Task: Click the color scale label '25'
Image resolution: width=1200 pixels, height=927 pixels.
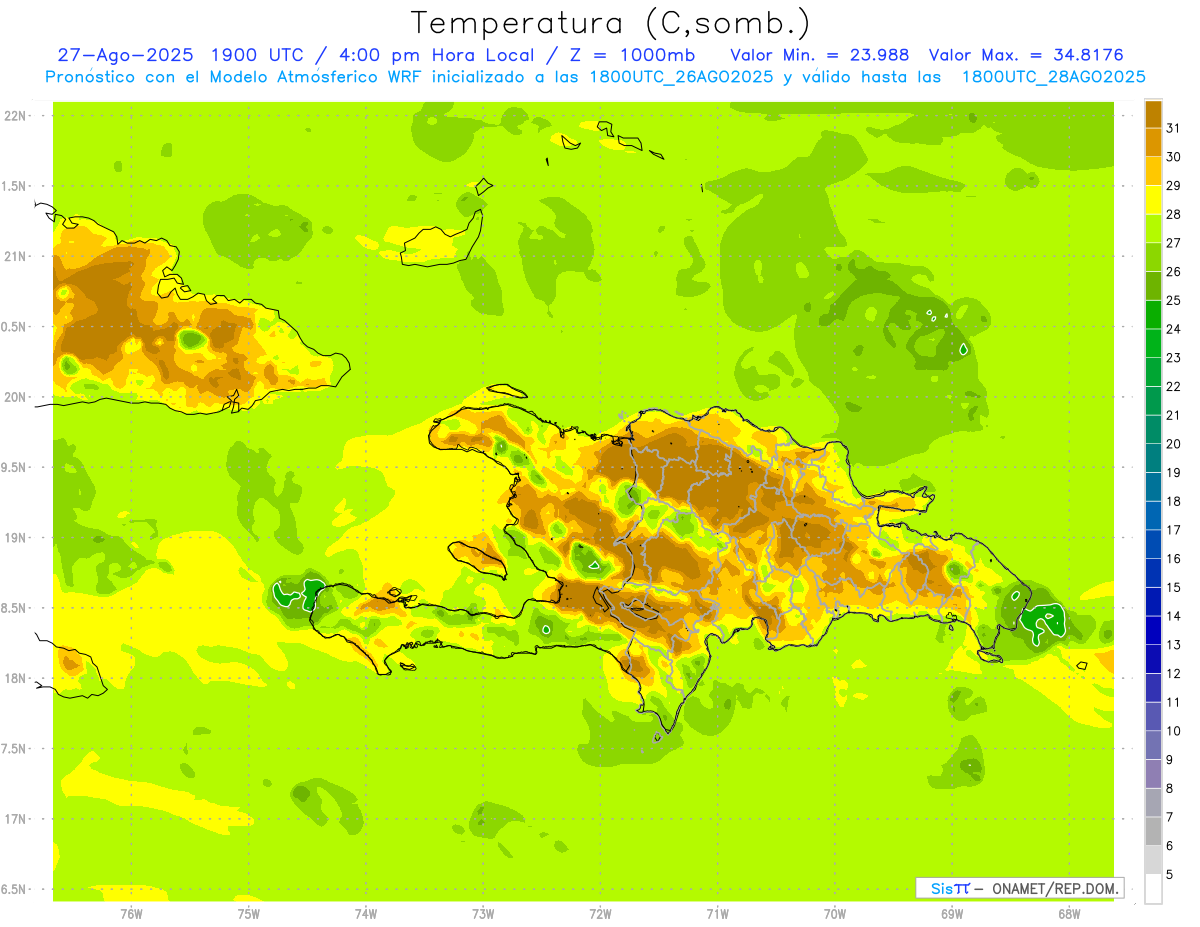Action: click(1174, 300)
